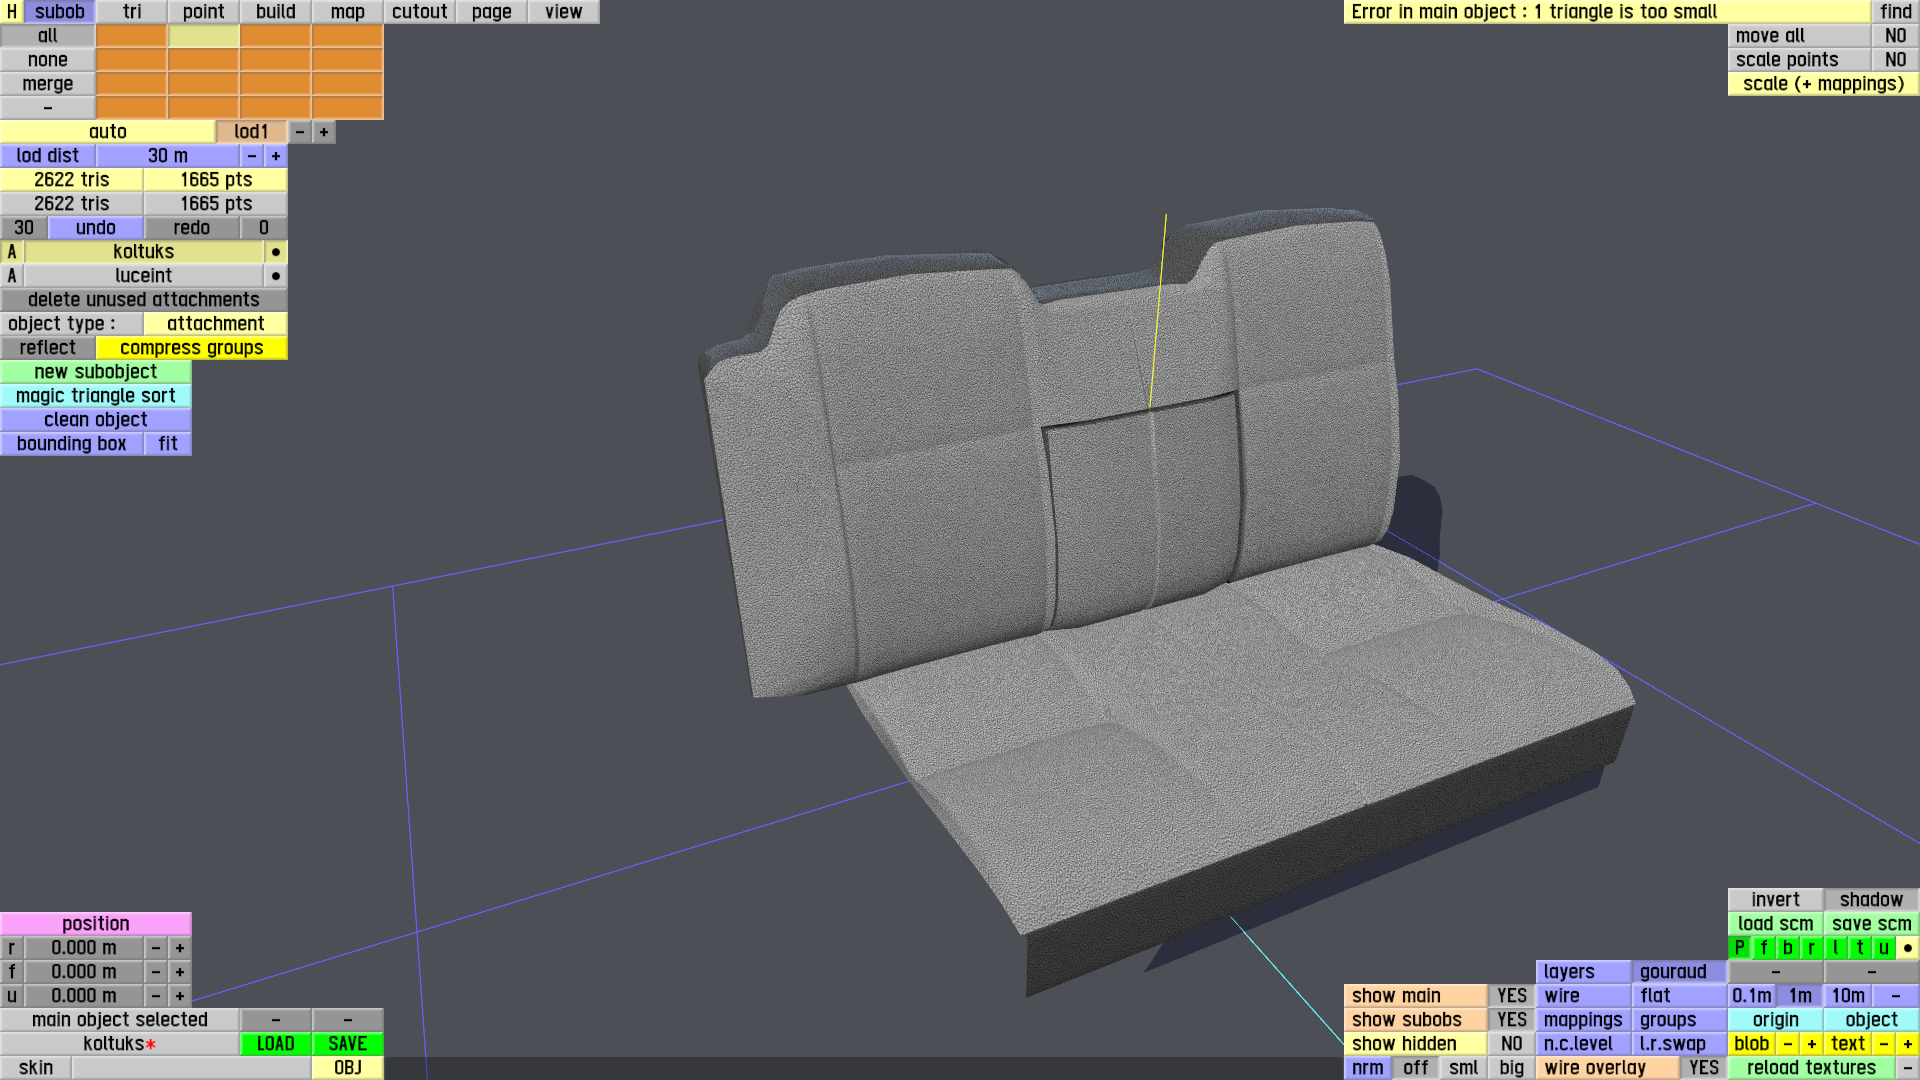Switch to top 't' view button

click(1859, 948)
